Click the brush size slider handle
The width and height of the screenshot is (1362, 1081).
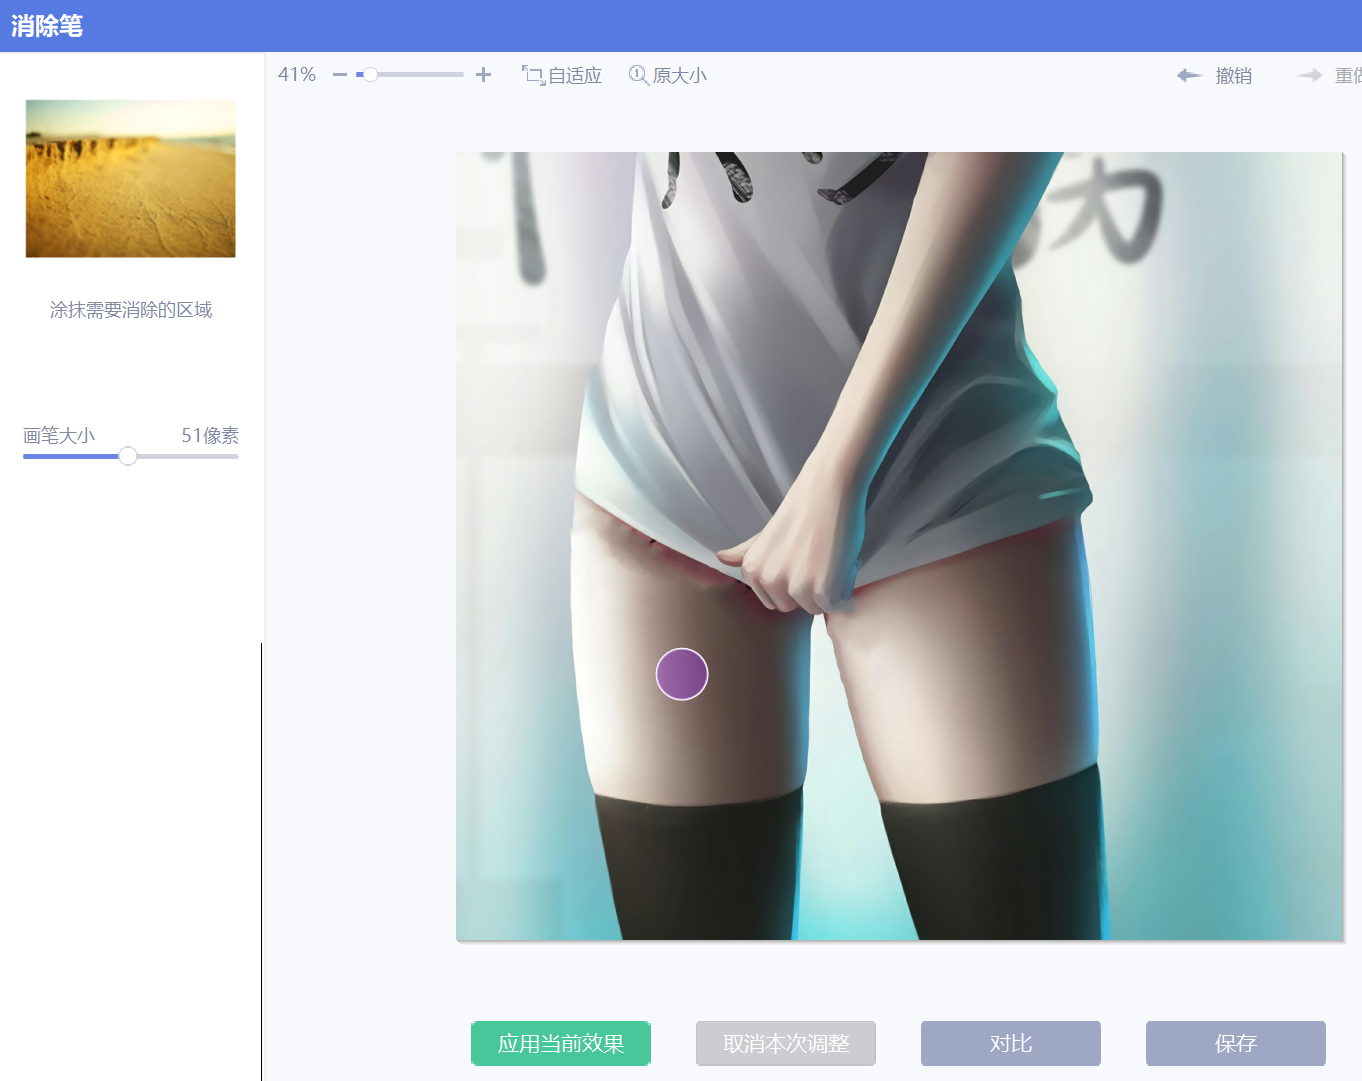128,456
